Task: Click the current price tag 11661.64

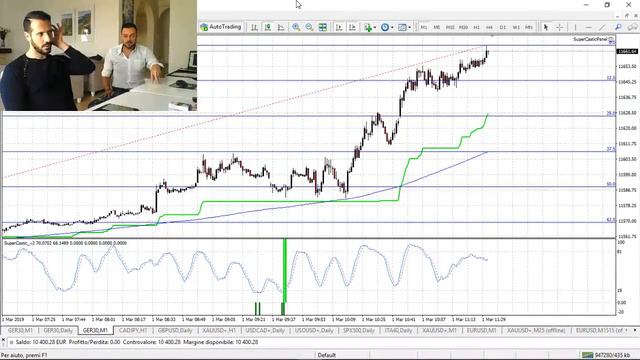Action: (627, 51)
